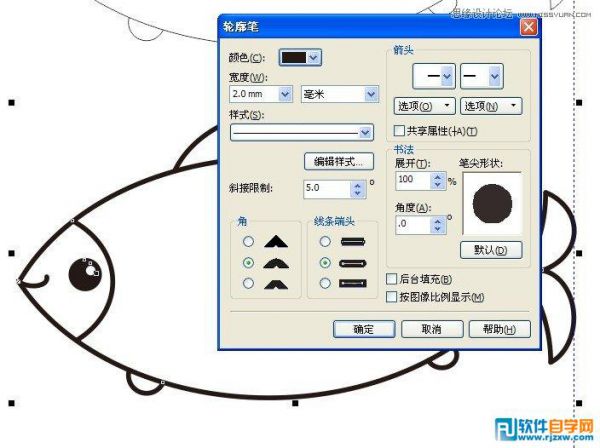Click the bottom center selection handle
This screenshot has width=600, height=448.
click(295, 403)
